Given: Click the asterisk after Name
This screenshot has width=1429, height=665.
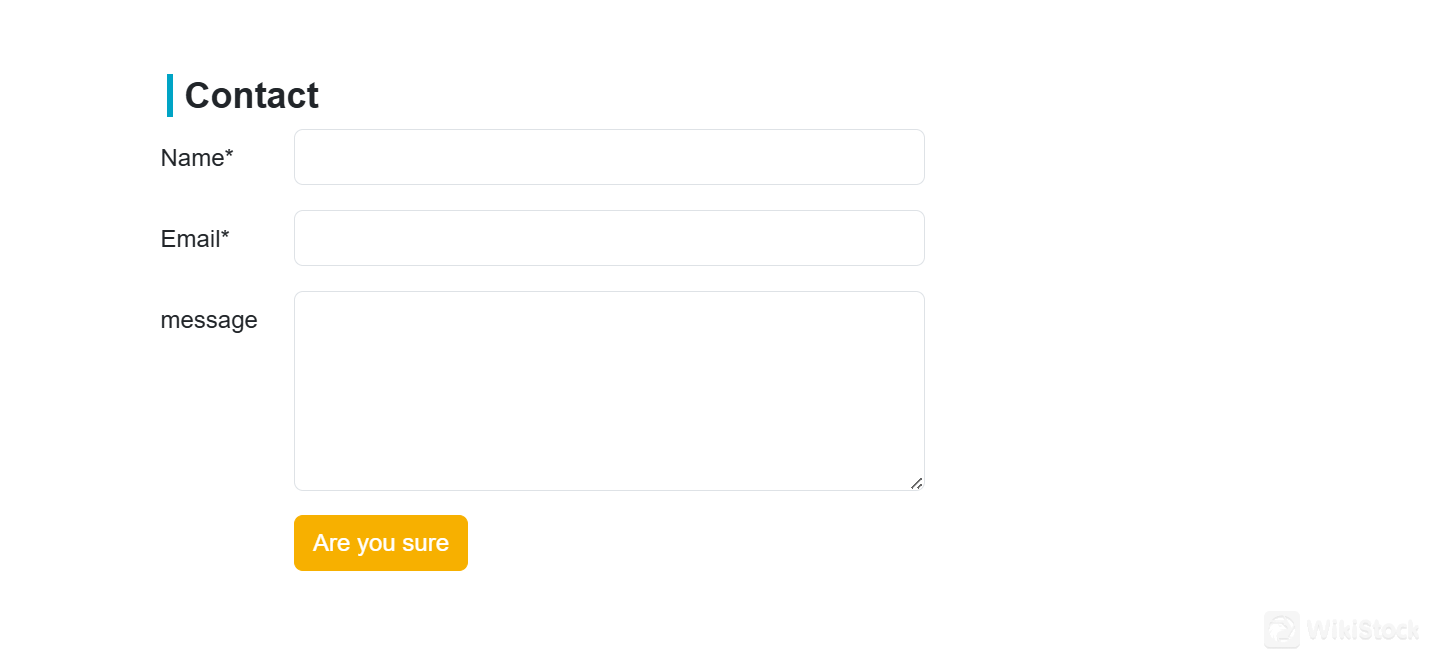Looking at the screenshot, I should [228, 153].
